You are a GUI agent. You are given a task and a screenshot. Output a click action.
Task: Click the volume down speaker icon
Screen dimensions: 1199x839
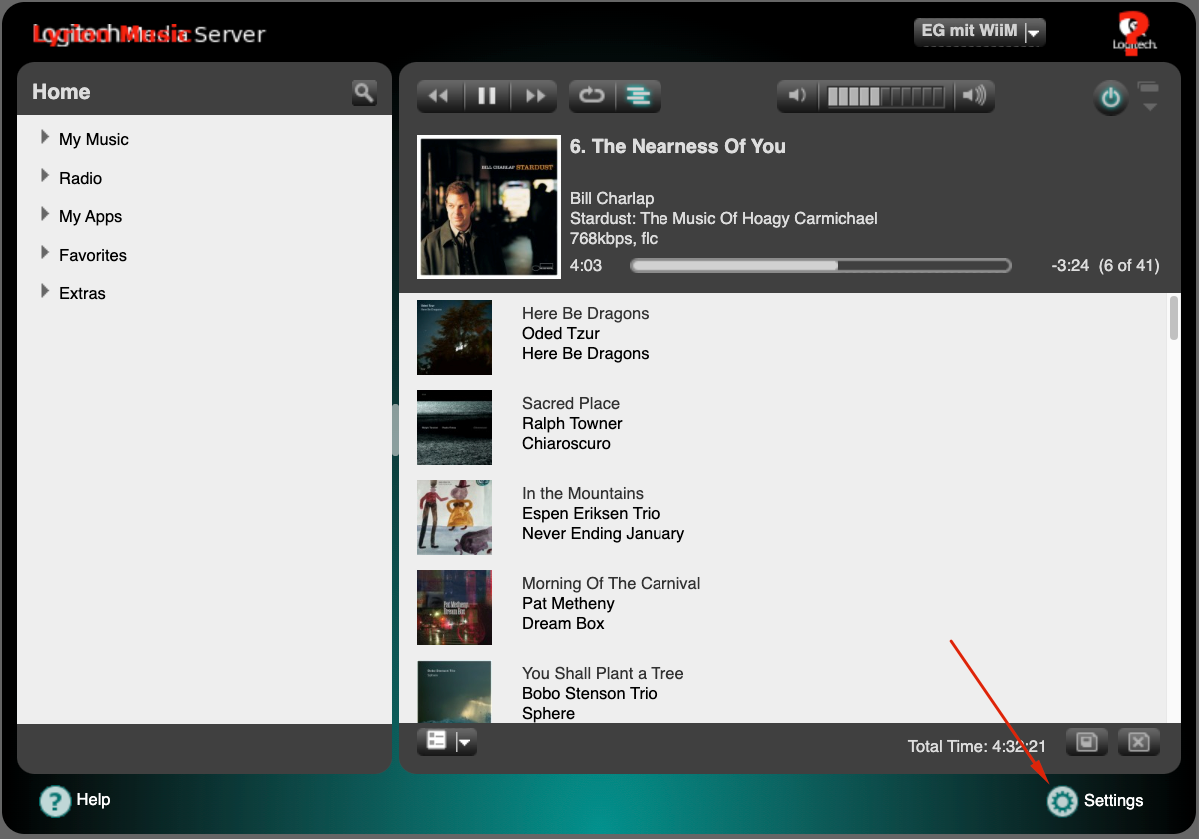click(797, 96)
